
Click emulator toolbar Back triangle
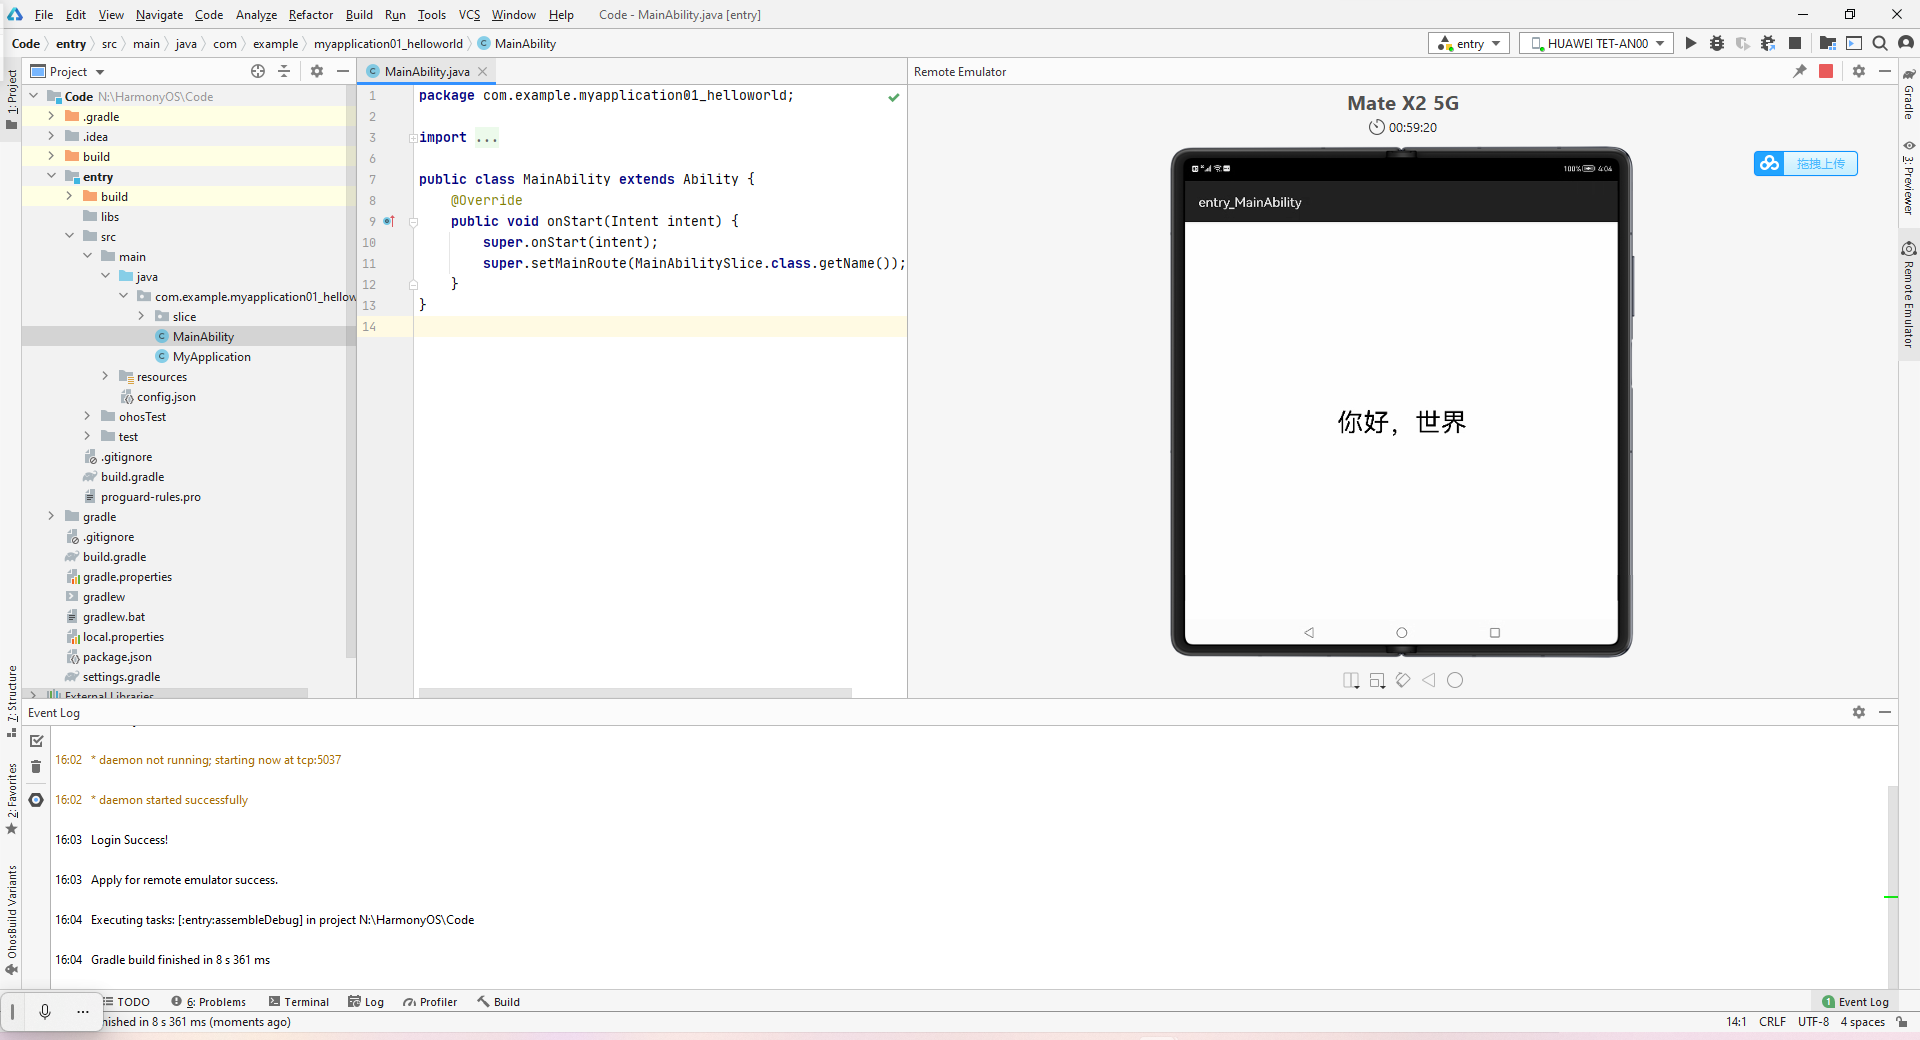click(1429, 680)
